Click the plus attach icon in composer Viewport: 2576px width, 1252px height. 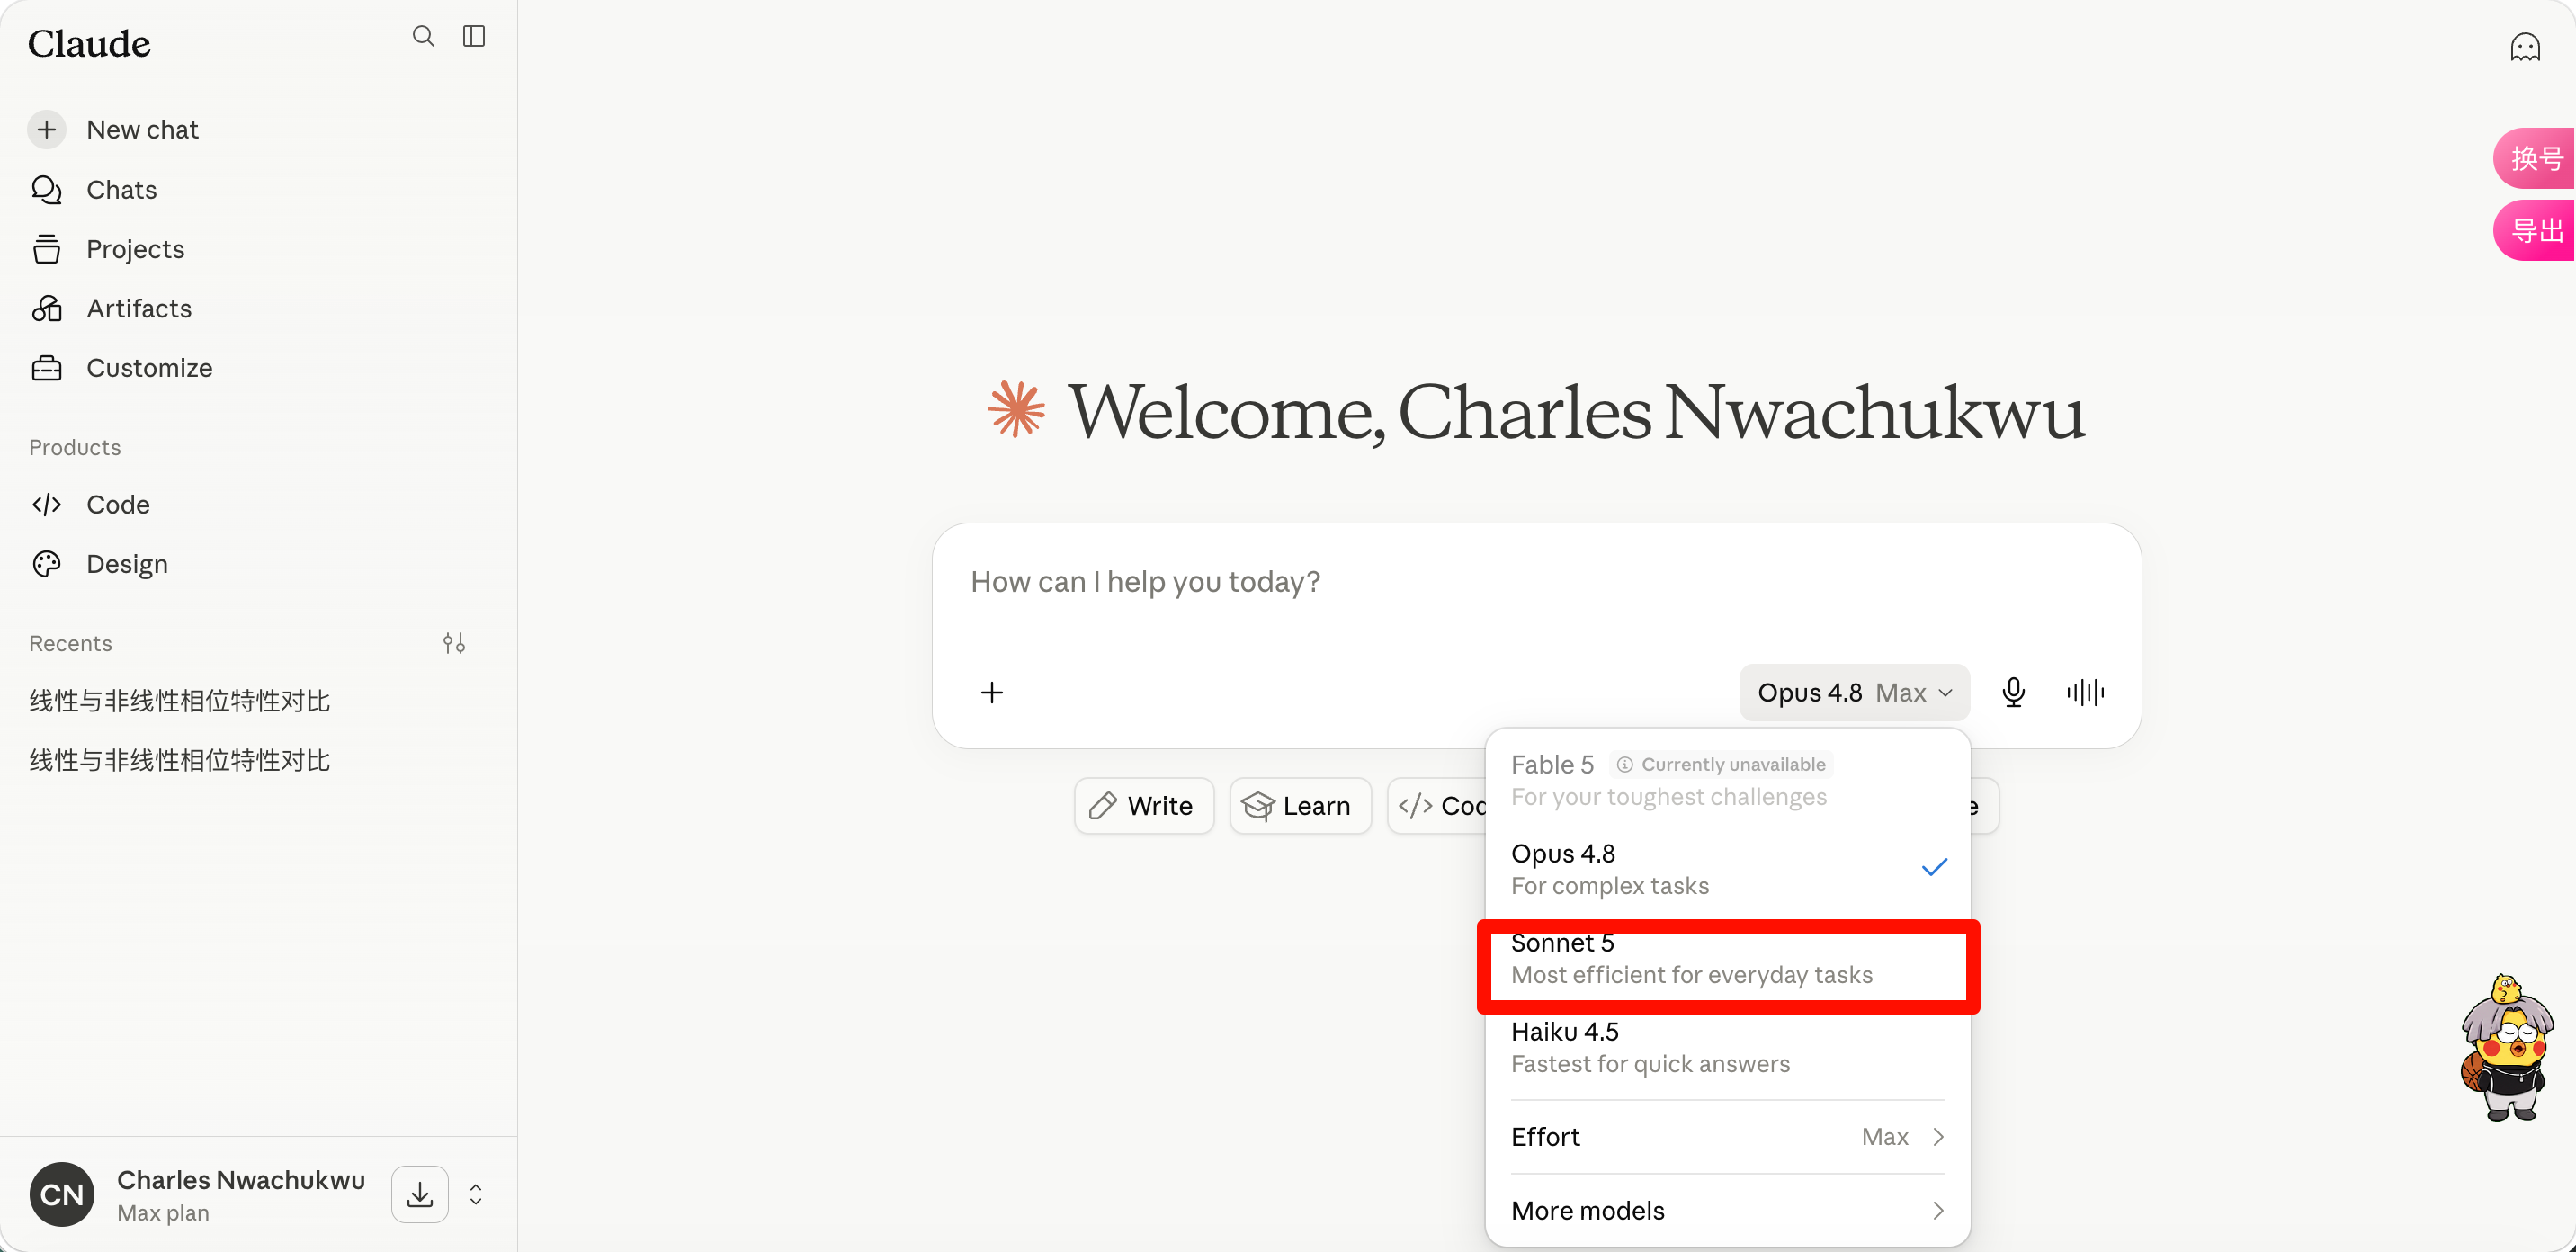pos(992,692)
